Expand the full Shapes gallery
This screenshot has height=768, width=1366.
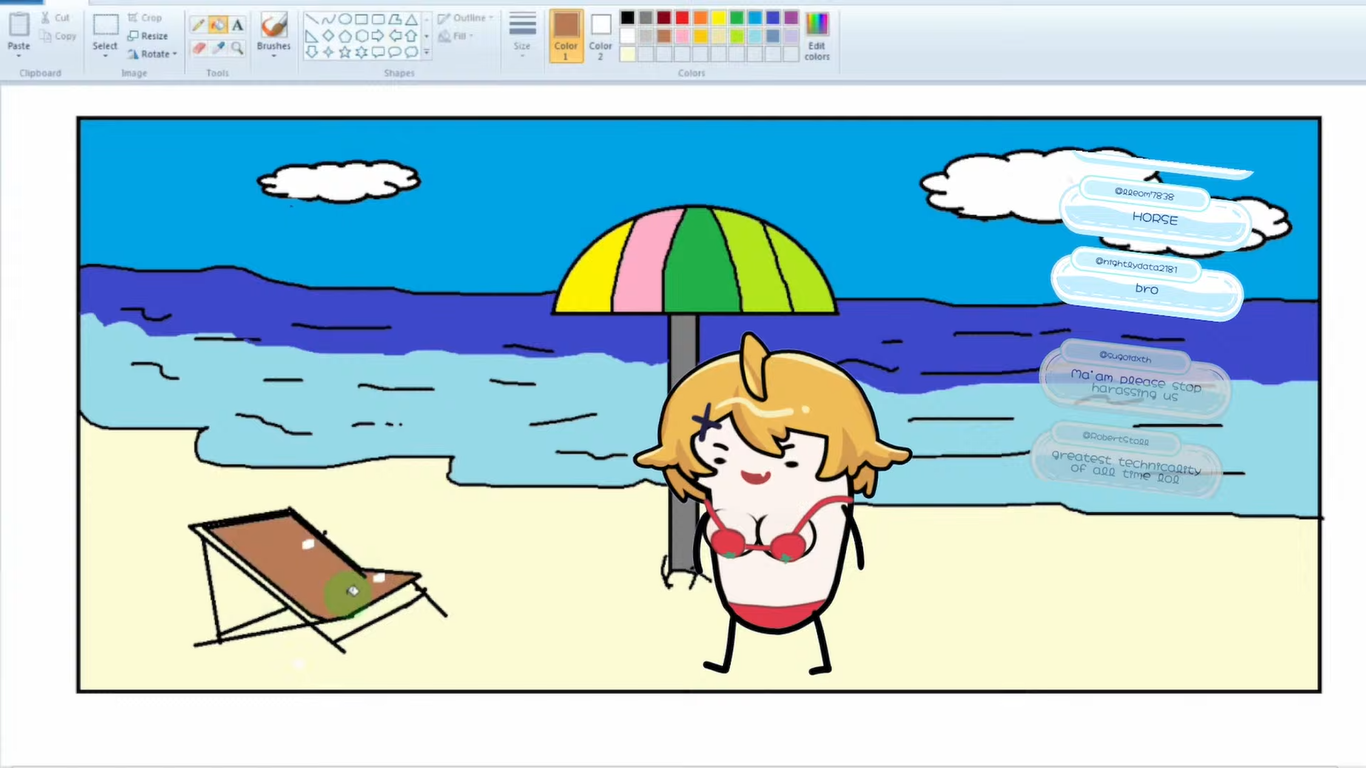tap(427, 52)
